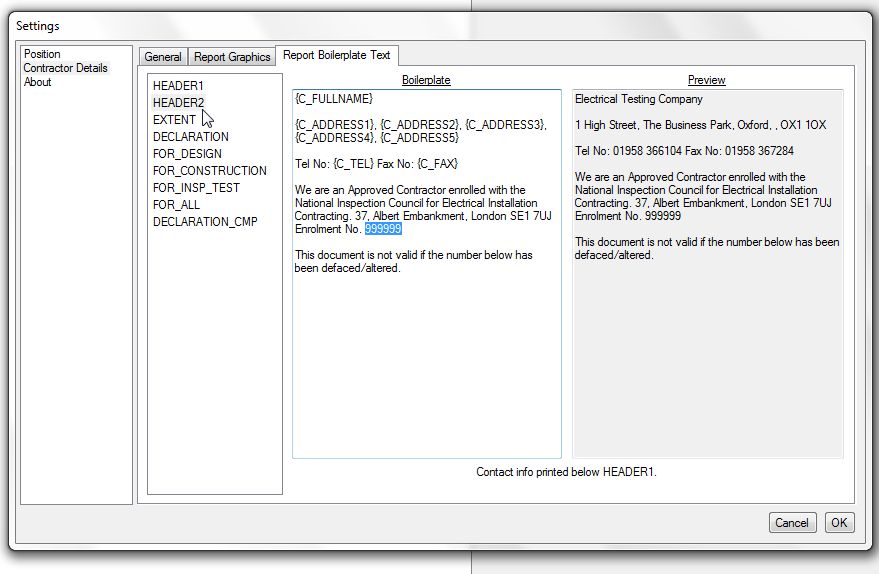Click Electrical Testing Company in preview
This screenshot has width=879, height=574.
click(639, 99)
